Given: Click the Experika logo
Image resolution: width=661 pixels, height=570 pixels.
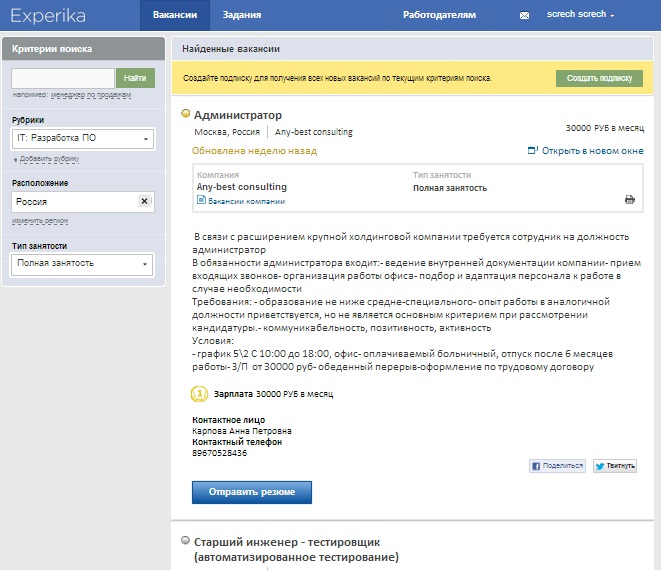Looking at the screenshot, I should (48, 16).
